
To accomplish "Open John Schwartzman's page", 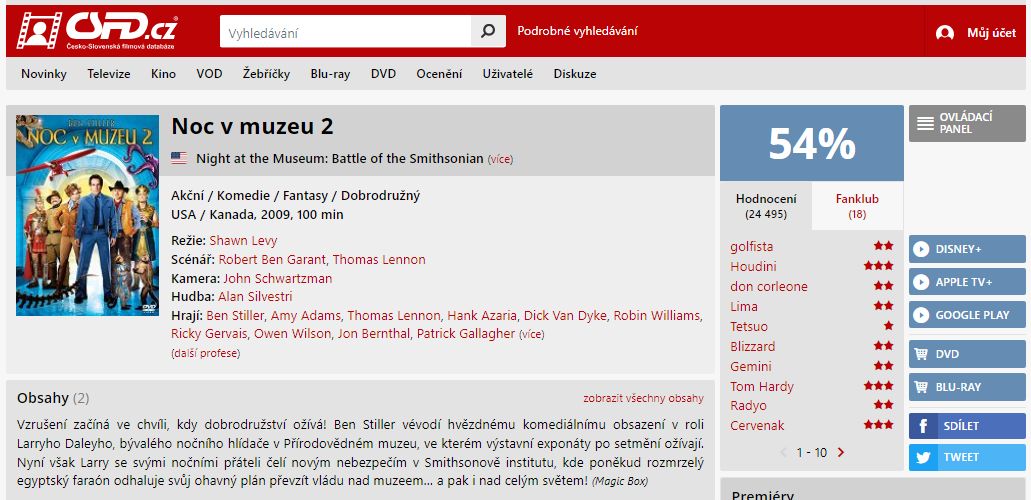I will tap(277, 278).
